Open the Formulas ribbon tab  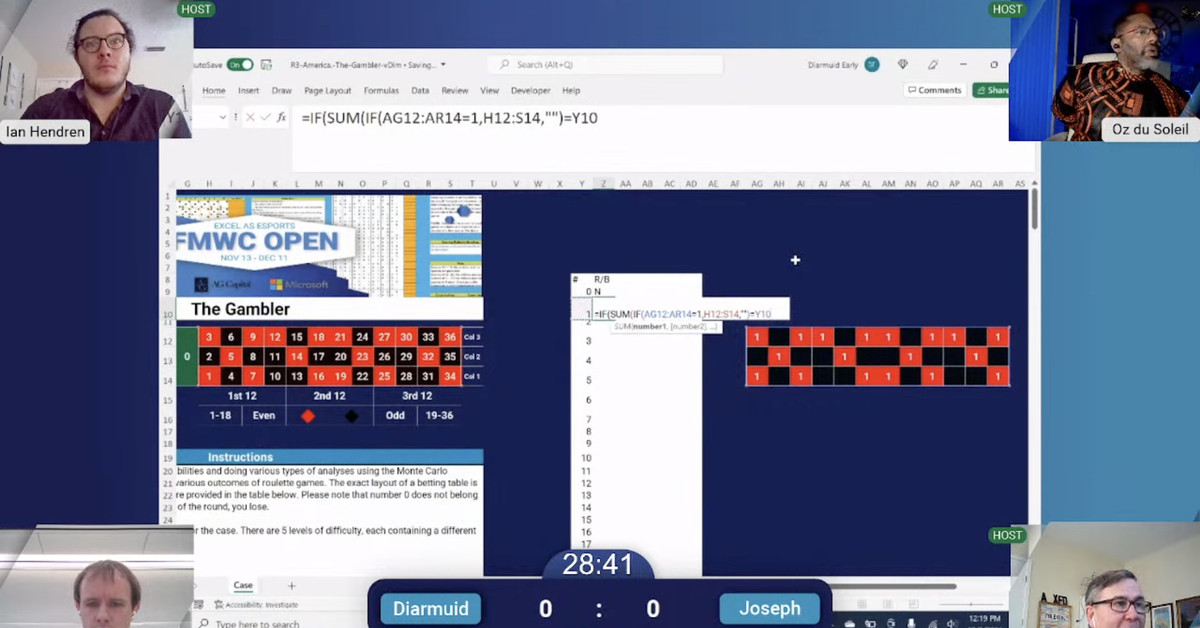pyautogui.click(x=381, y=90)
